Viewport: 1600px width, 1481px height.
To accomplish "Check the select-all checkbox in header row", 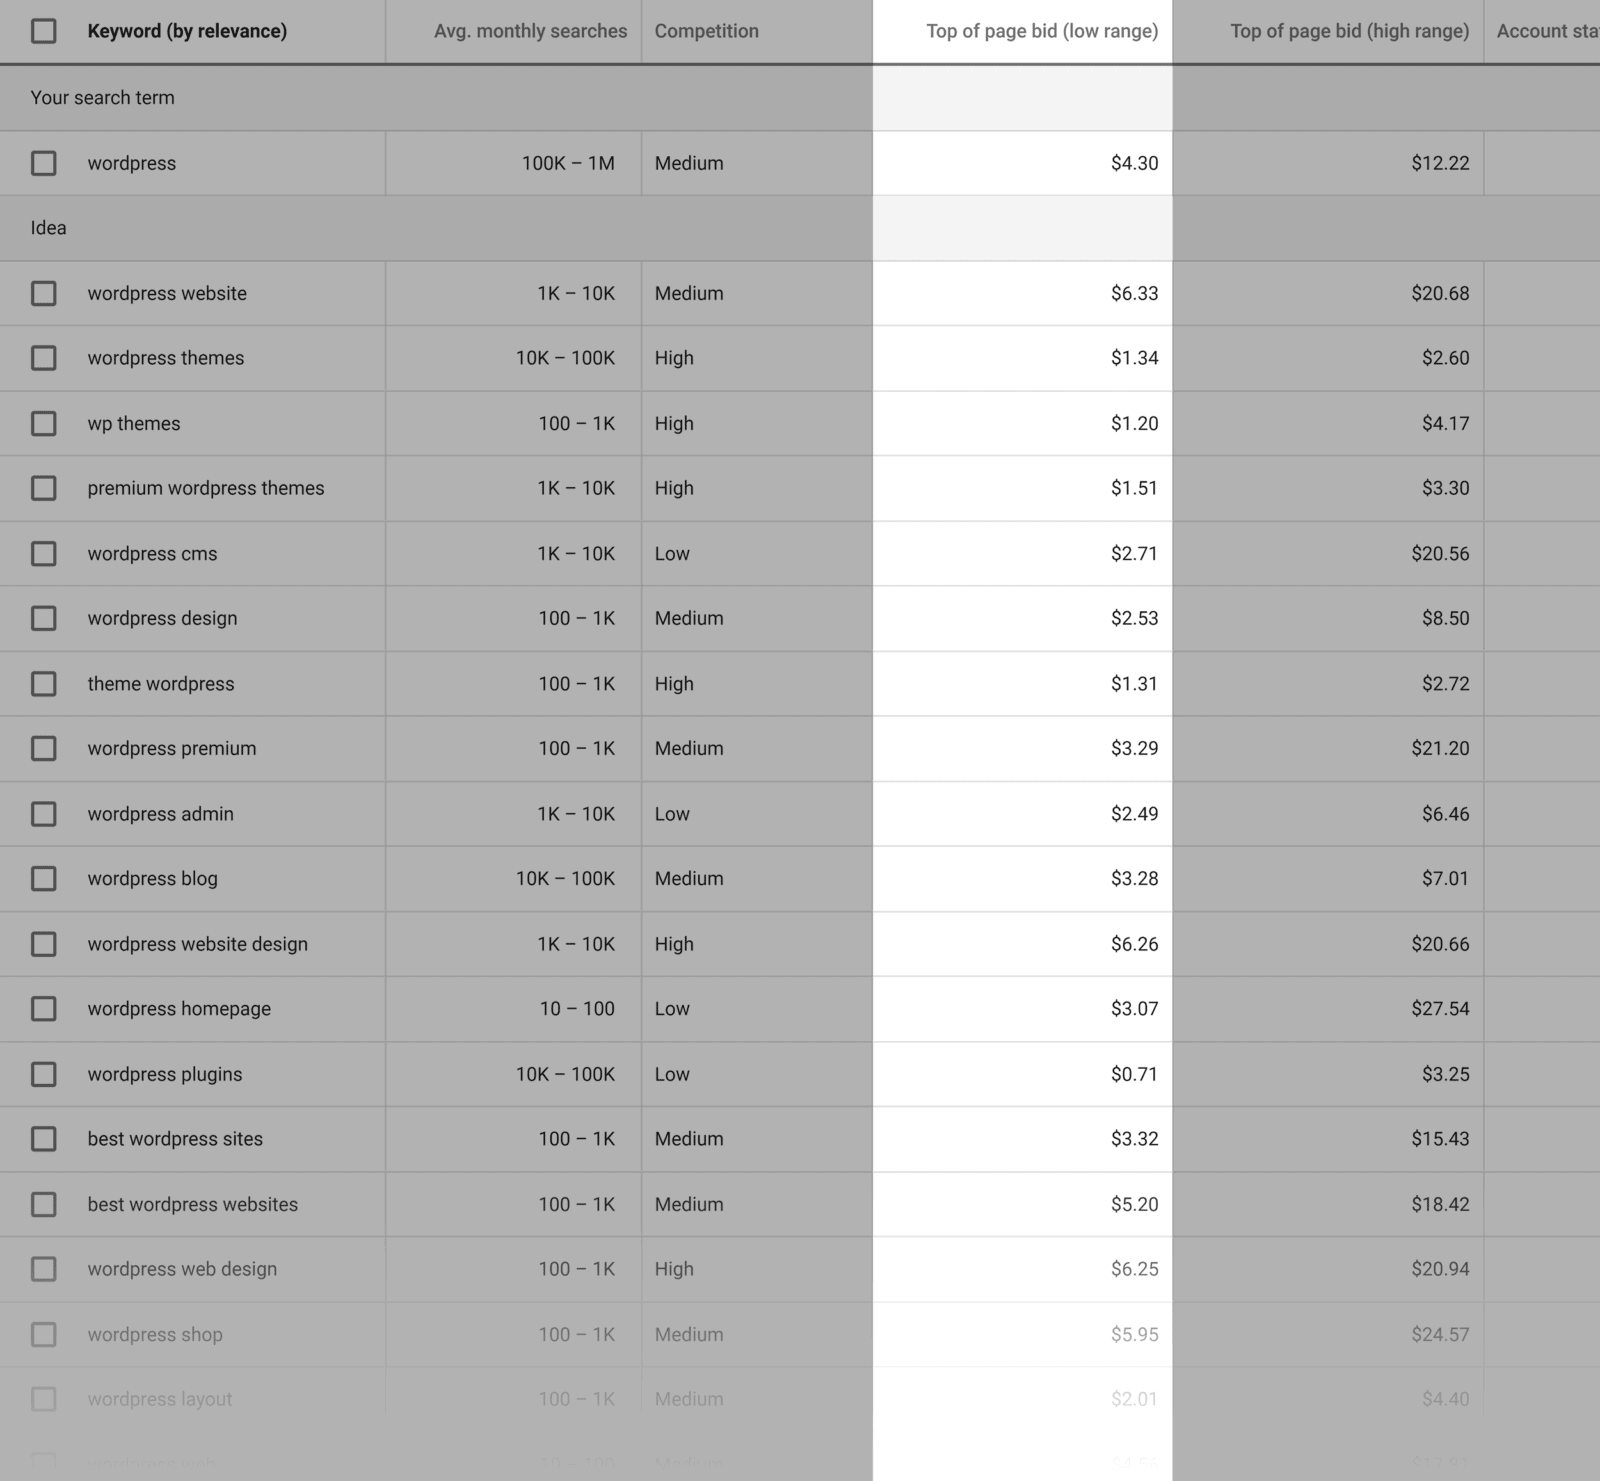I will 43,32.
